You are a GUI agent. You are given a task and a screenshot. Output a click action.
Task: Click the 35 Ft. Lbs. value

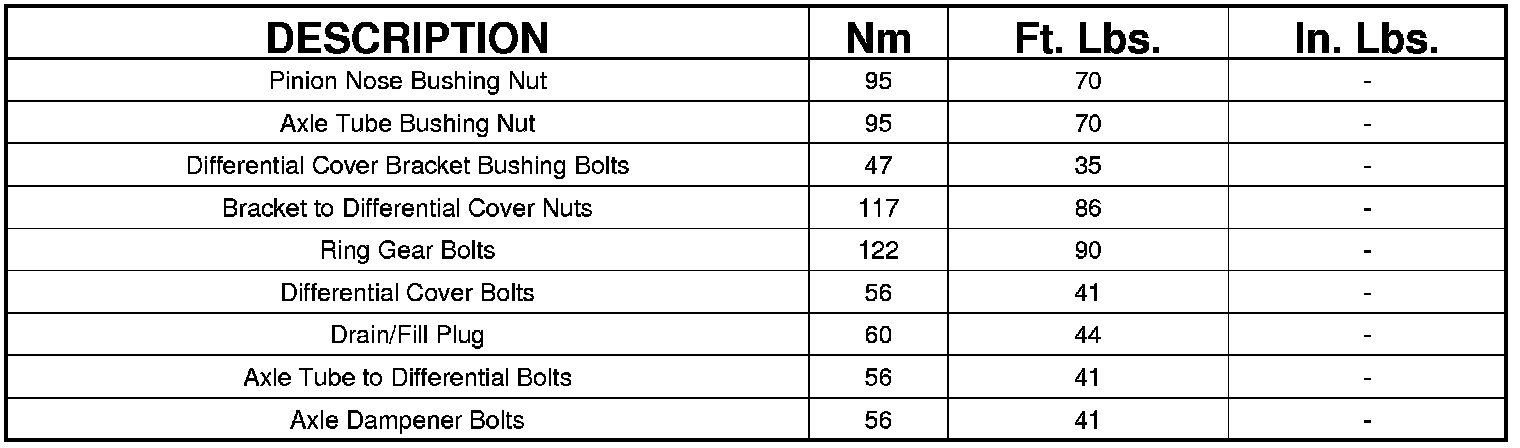1087,166
